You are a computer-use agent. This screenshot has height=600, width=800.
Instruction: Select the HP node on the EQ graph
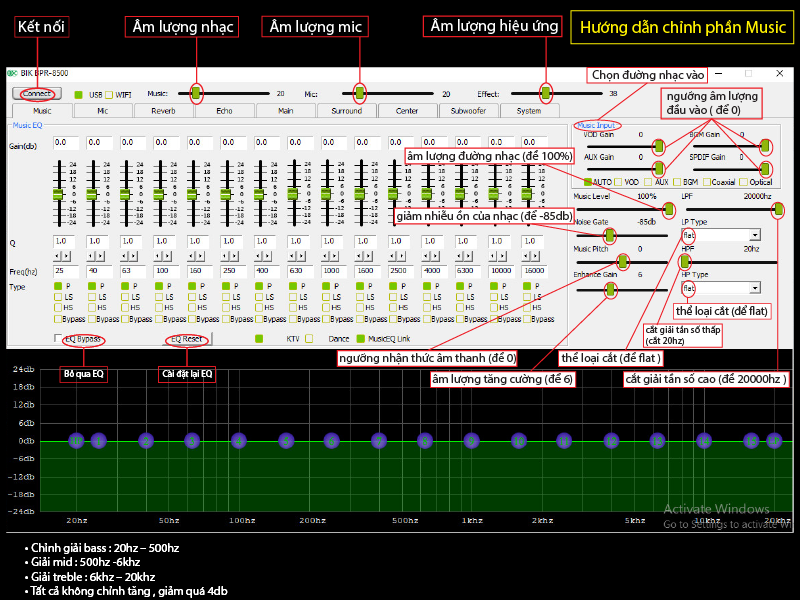coord(76,441)
